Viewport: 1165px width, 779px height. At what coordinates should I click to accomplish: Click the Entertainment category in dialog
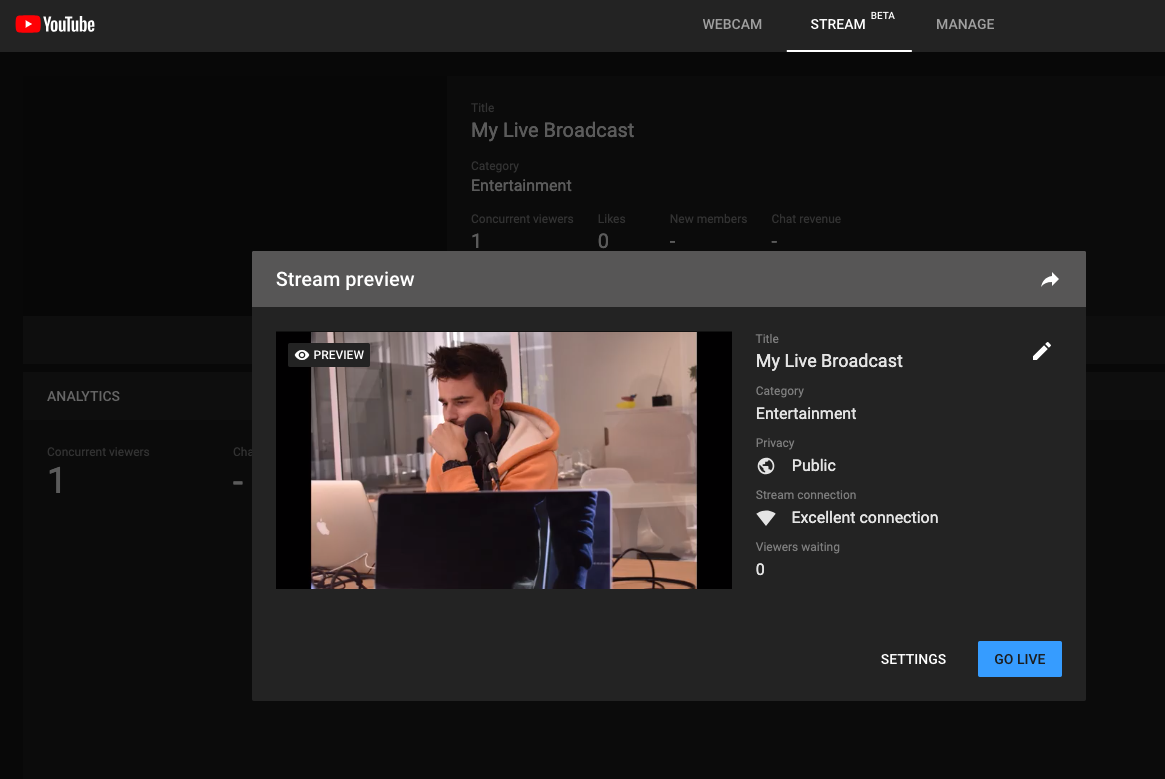(806, 414)
